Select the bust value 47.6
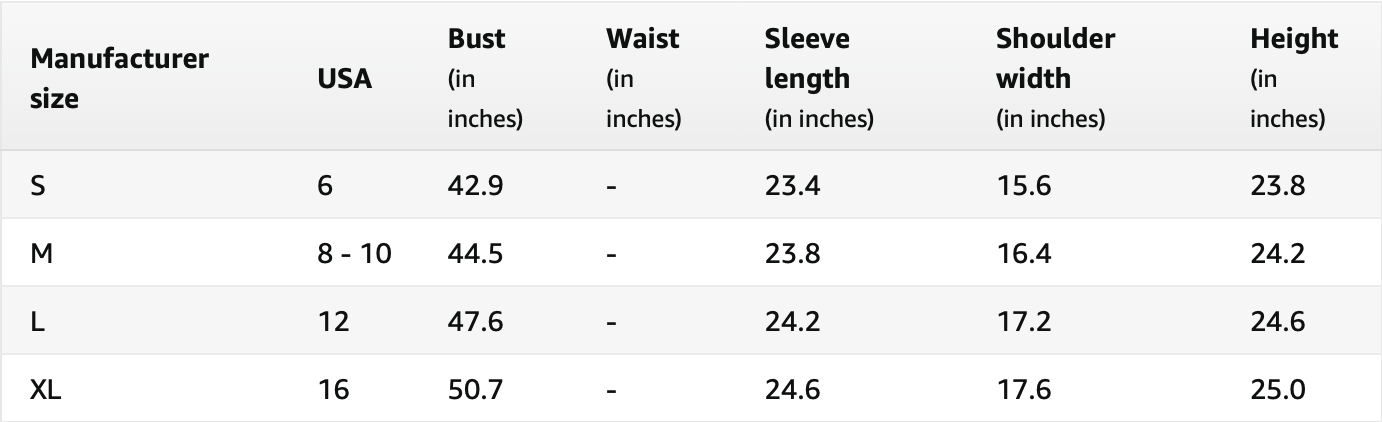The image size is (1382, 422). 475,321
